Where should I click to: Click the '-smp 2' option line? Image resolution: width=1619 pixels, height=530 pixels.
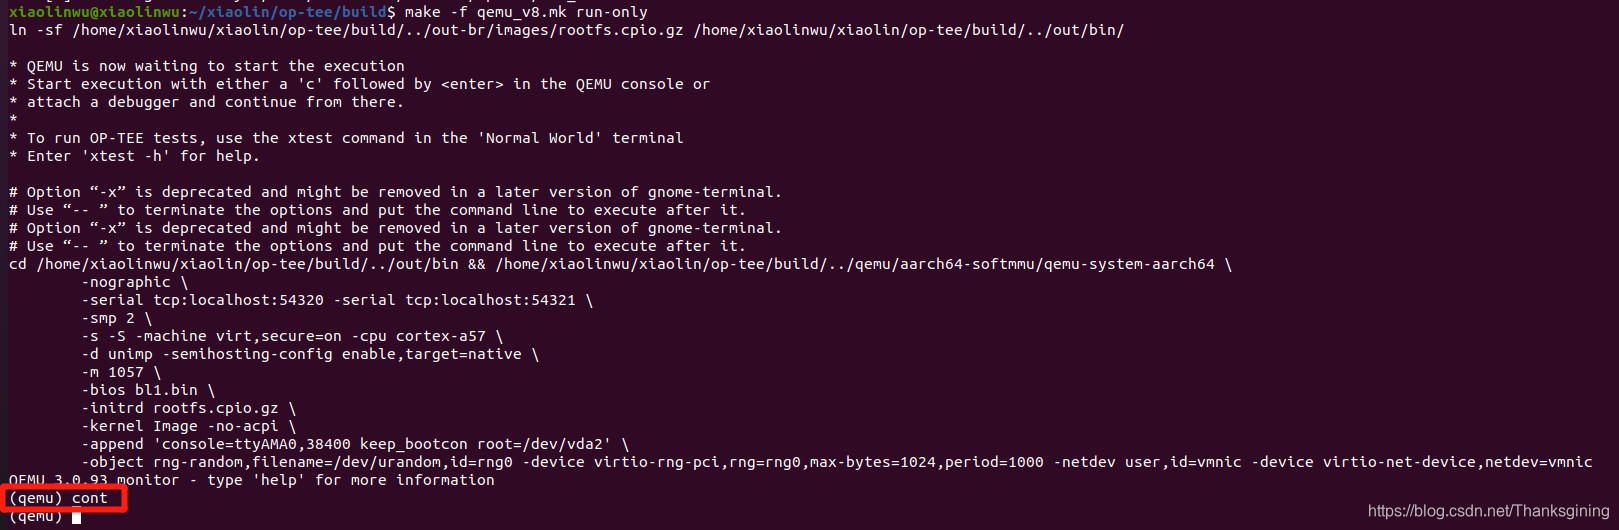pos(117,318)
